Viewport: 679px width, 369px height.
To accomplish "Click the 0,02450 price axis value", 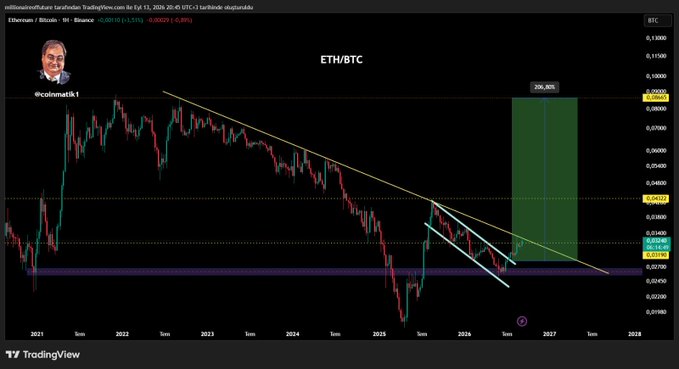I will point(656,281).
